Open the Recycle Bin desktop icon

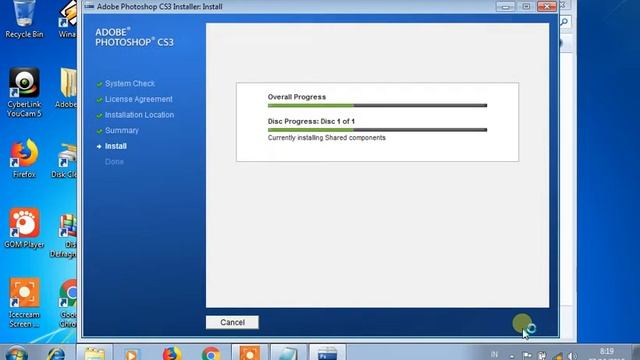click(24, 19)
